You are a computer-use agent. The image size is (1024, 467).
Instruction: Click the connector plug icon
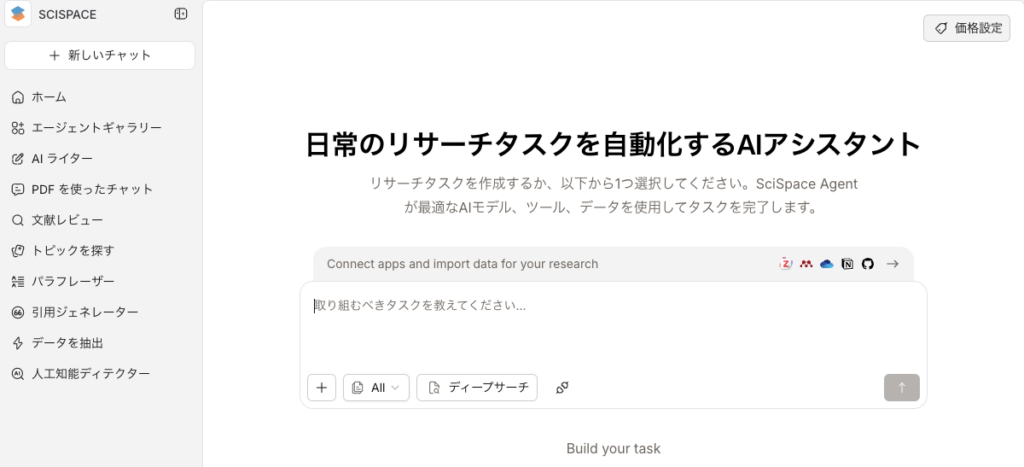(x=562, y=388)
